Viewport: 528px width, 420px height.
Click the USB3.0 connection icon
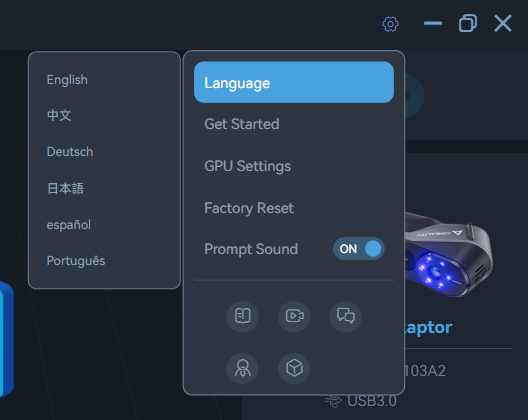pyautogui.click(x=333, y=401)
